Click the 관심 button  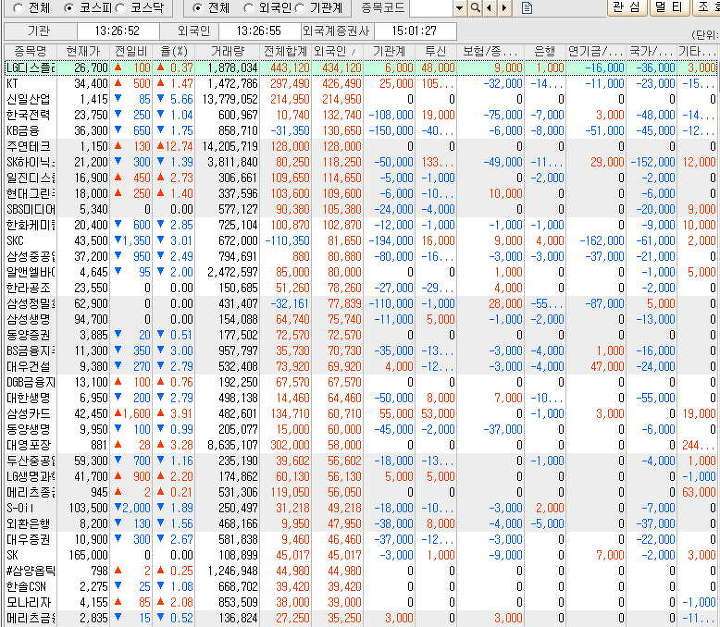[627, 7]
